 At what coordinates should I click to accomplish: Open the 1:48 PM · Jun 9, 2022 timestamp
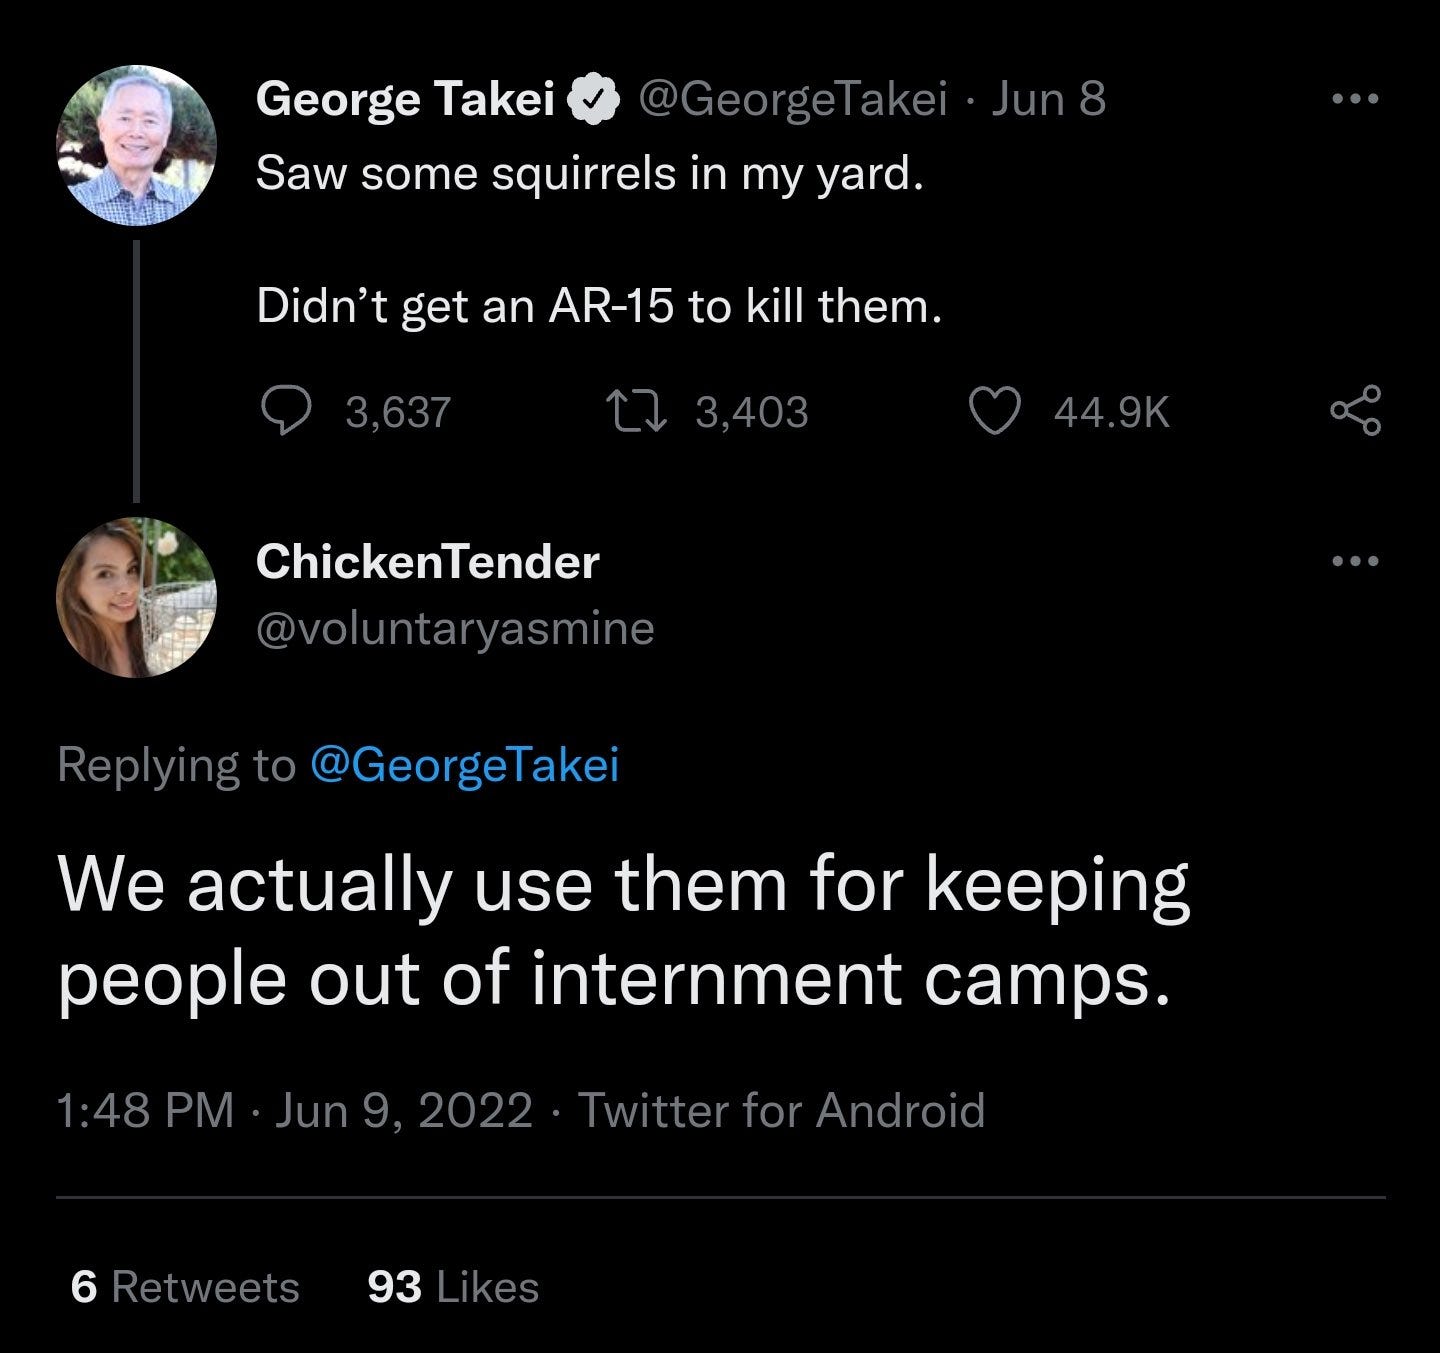pos(295,1110)
